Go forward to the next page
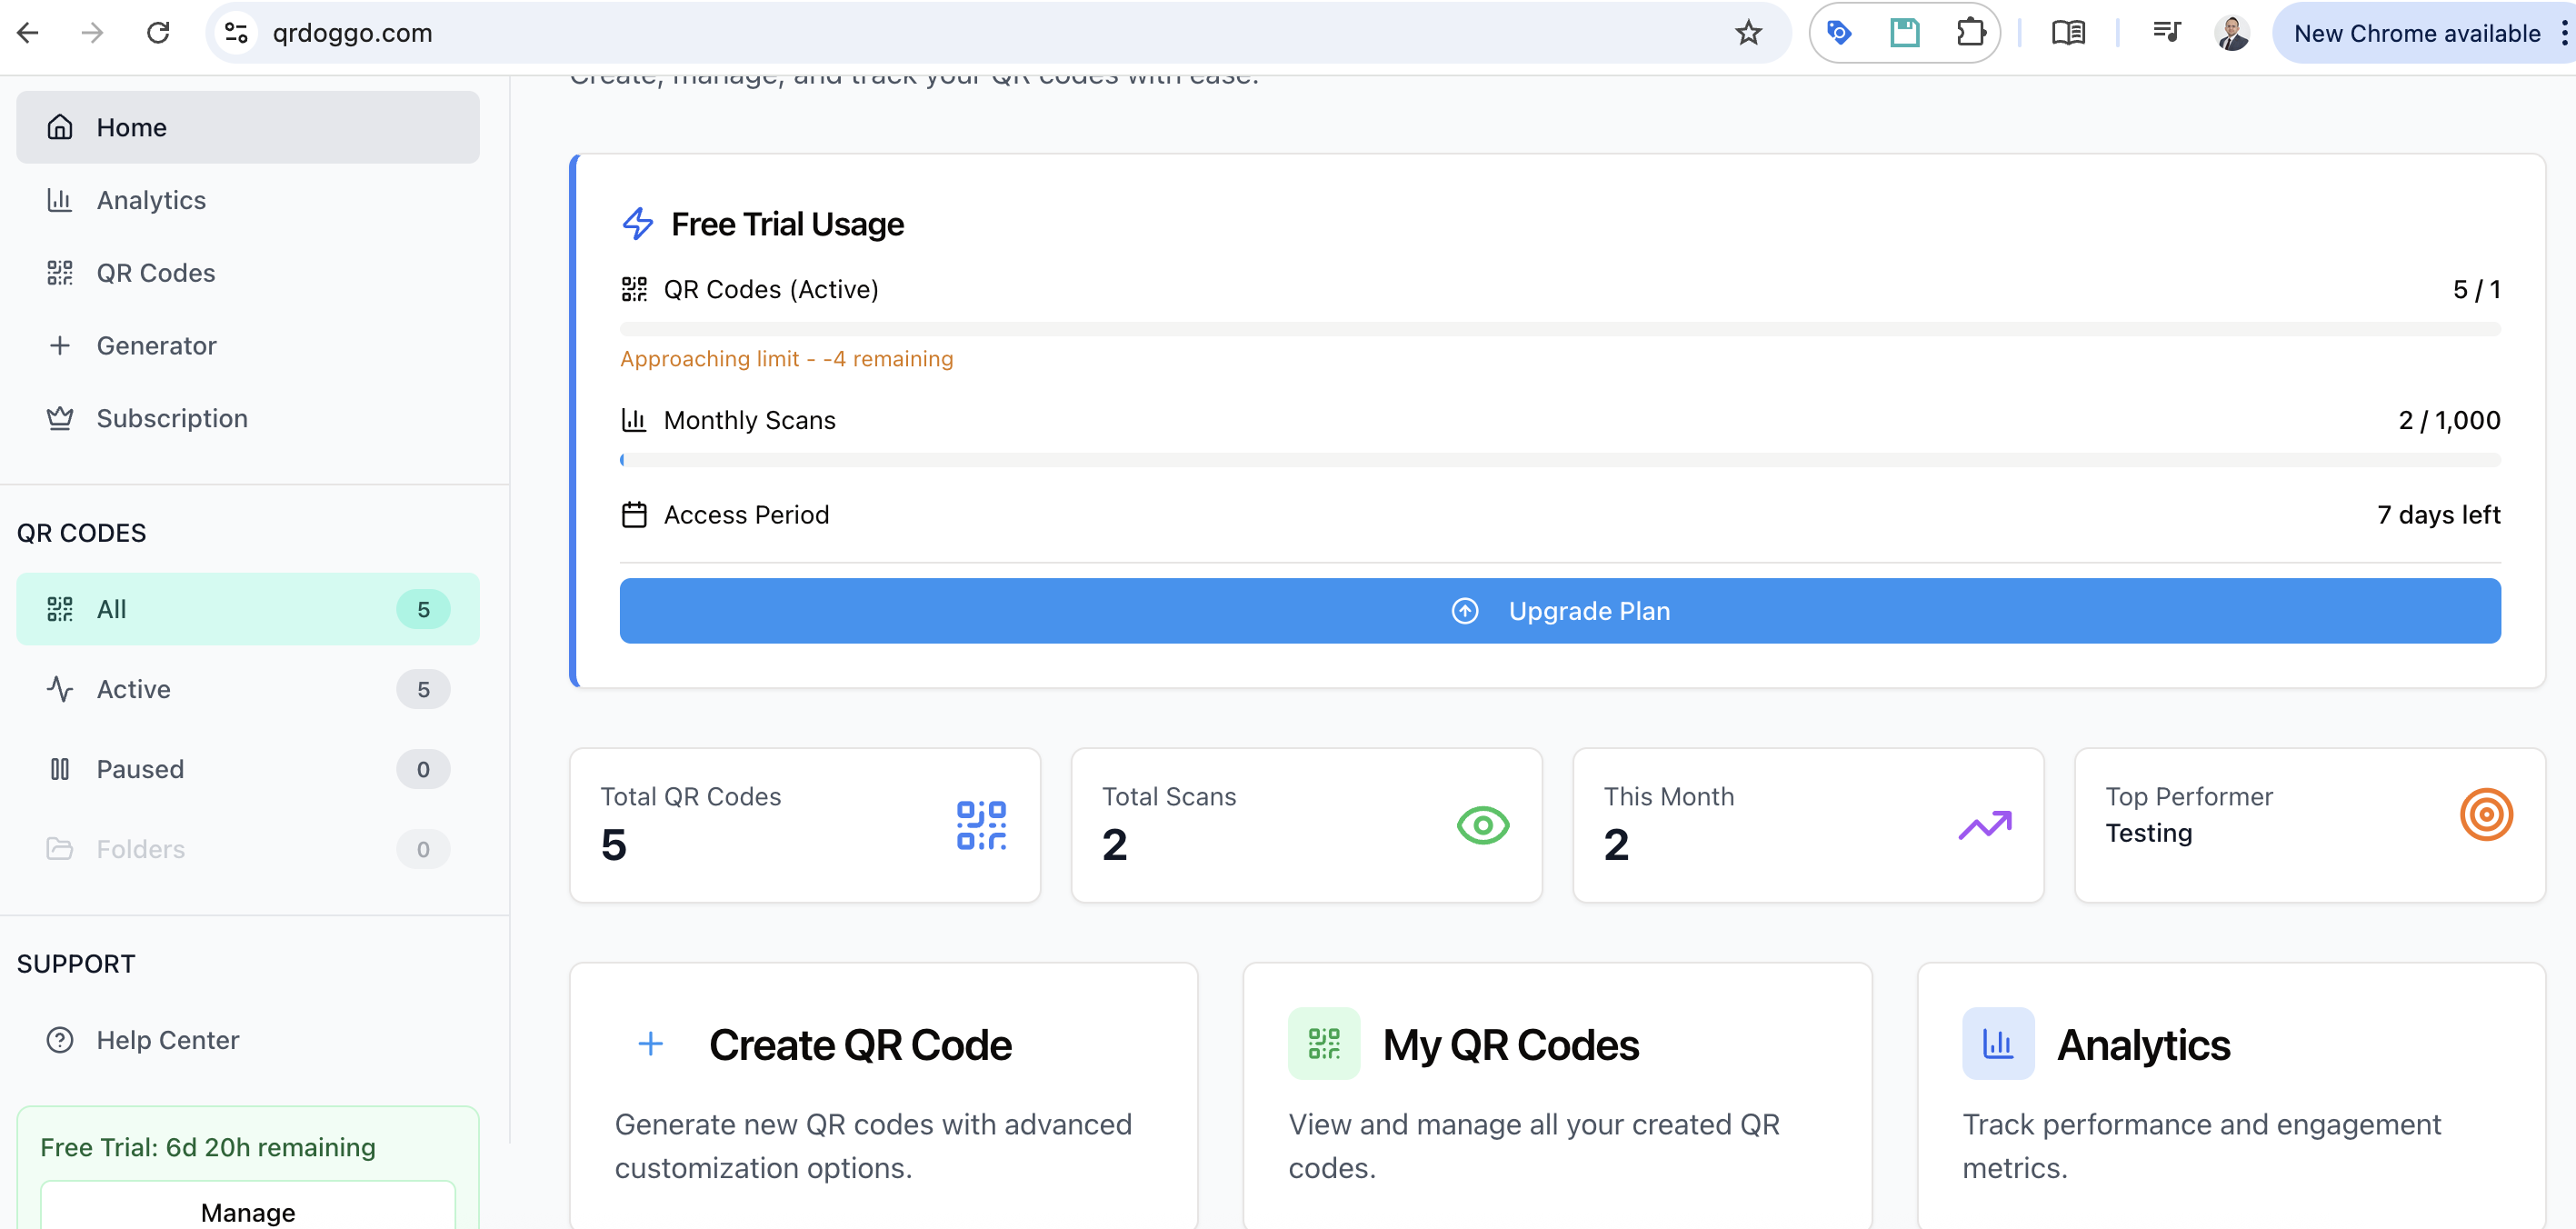 tap(92, 33)
